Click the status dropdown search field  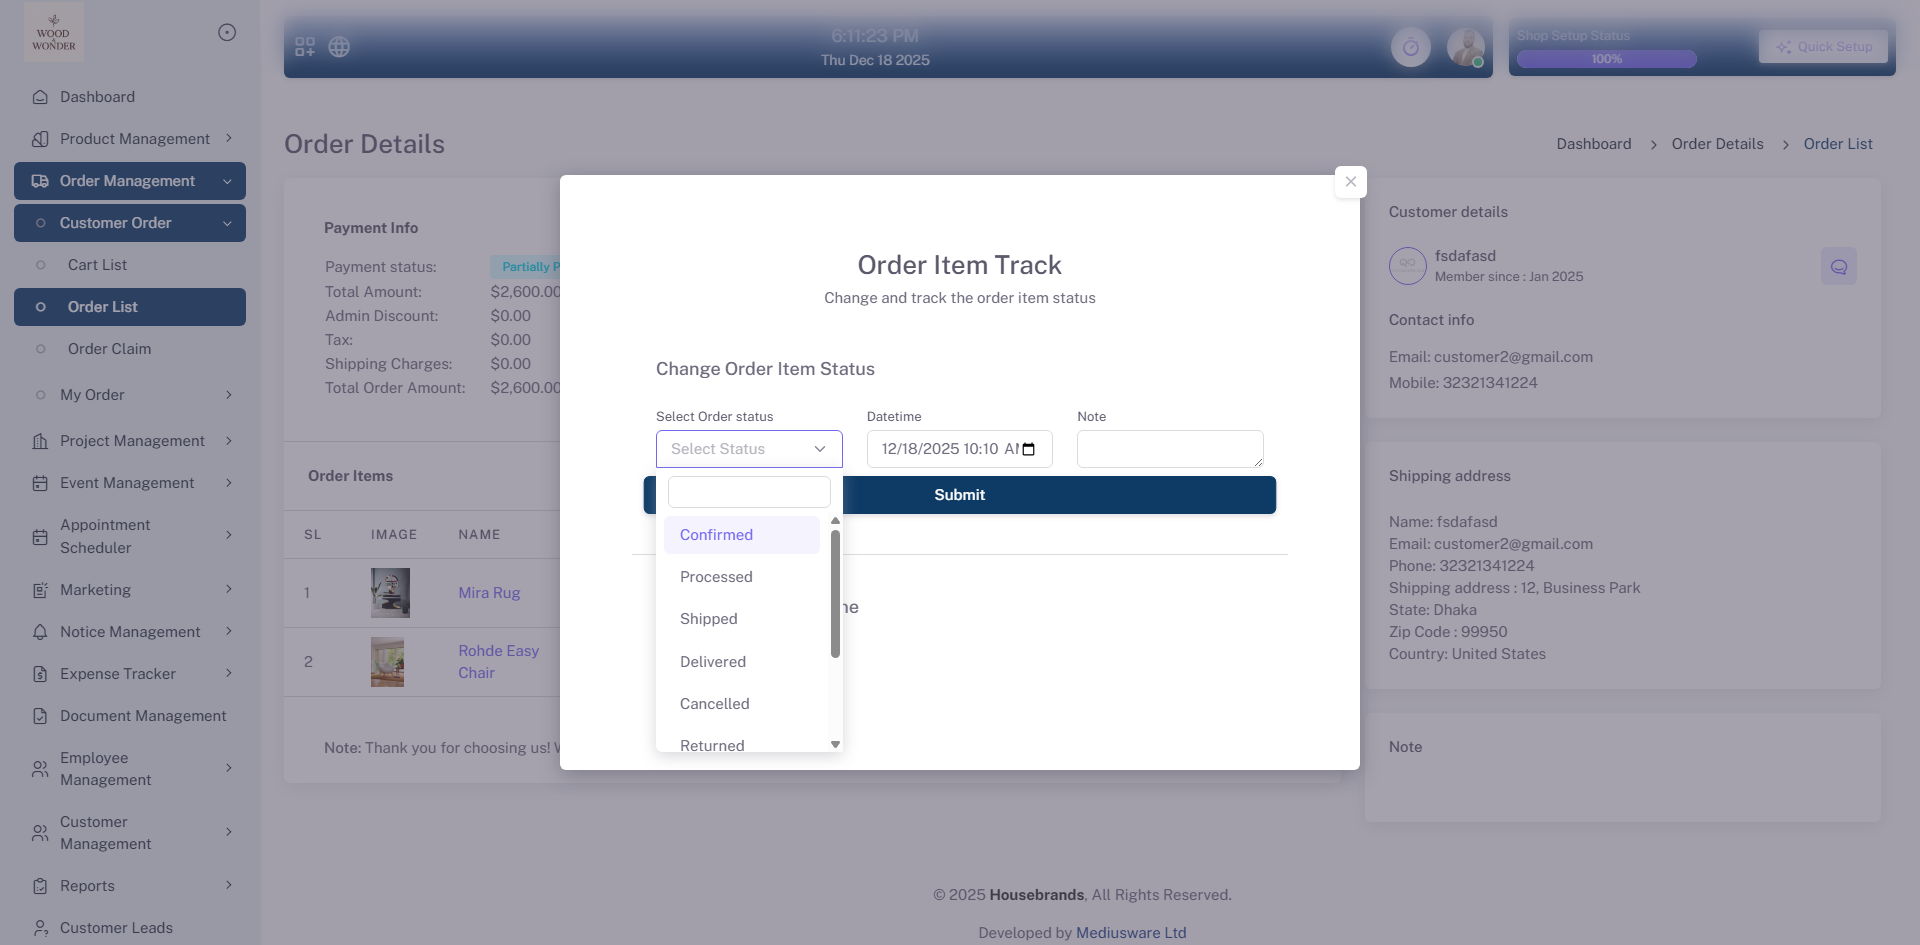(x=748, y=492)
